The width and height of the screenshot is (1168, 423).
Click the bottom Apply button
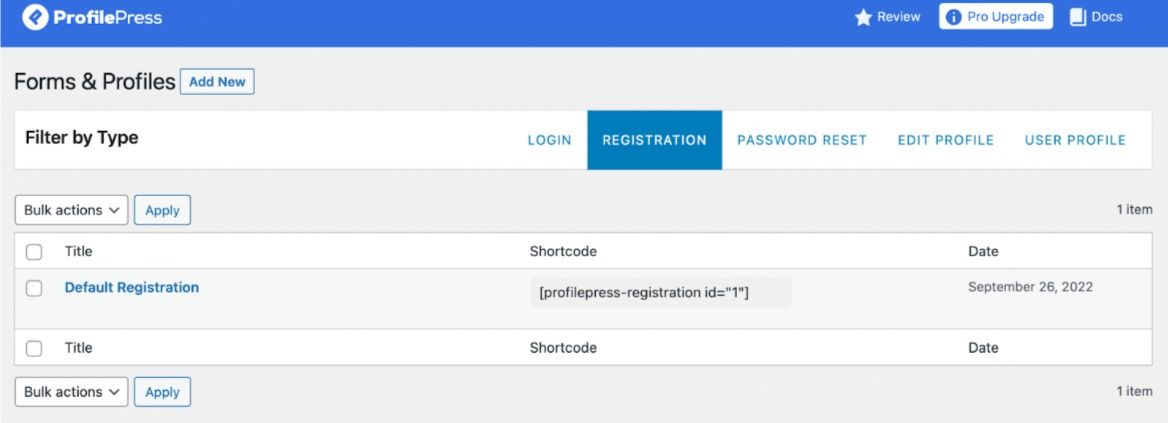click(162, 392)
